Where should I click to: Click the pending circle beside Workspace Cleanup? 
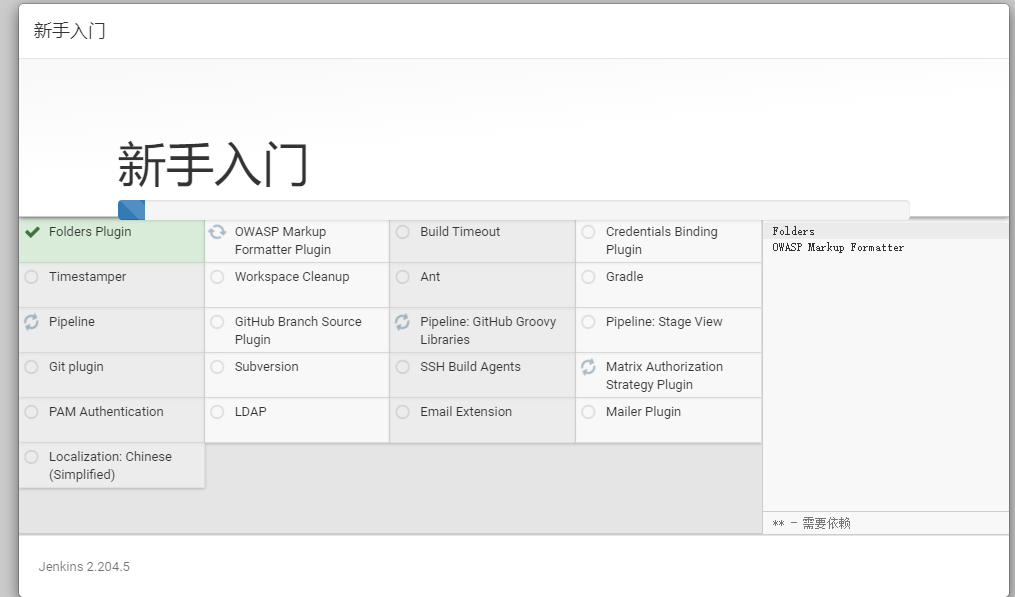pos(218,277)
